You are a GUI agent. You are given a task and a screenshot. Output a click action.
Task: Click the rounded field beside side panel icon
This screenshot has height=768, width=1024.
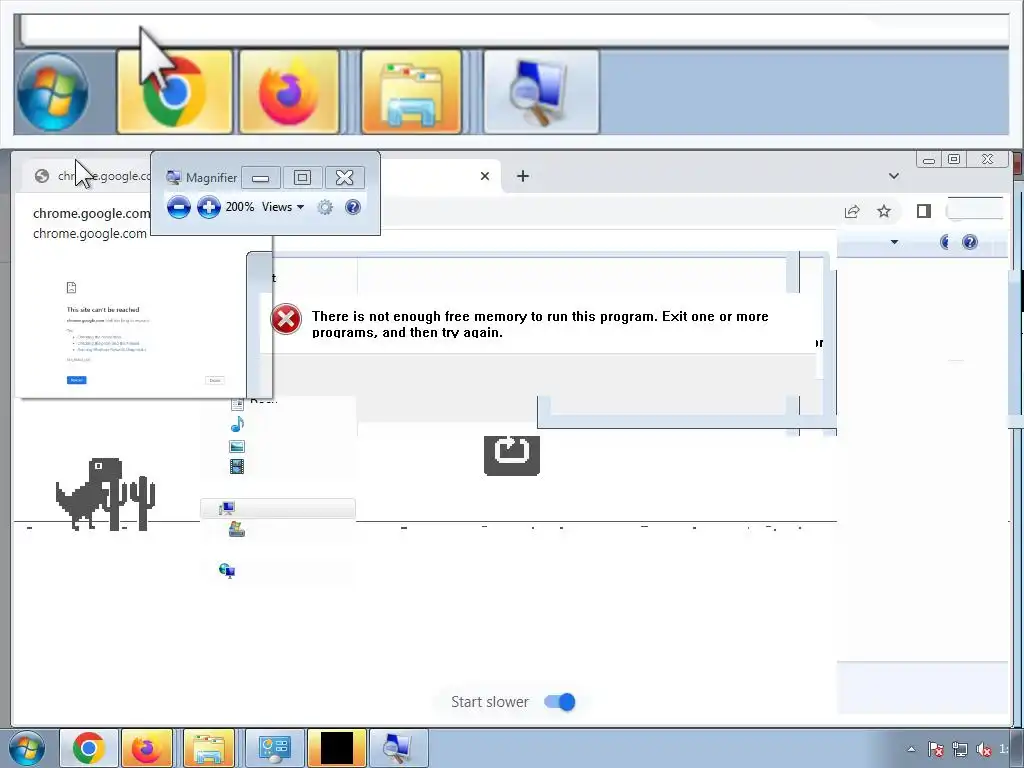[974, 210]
